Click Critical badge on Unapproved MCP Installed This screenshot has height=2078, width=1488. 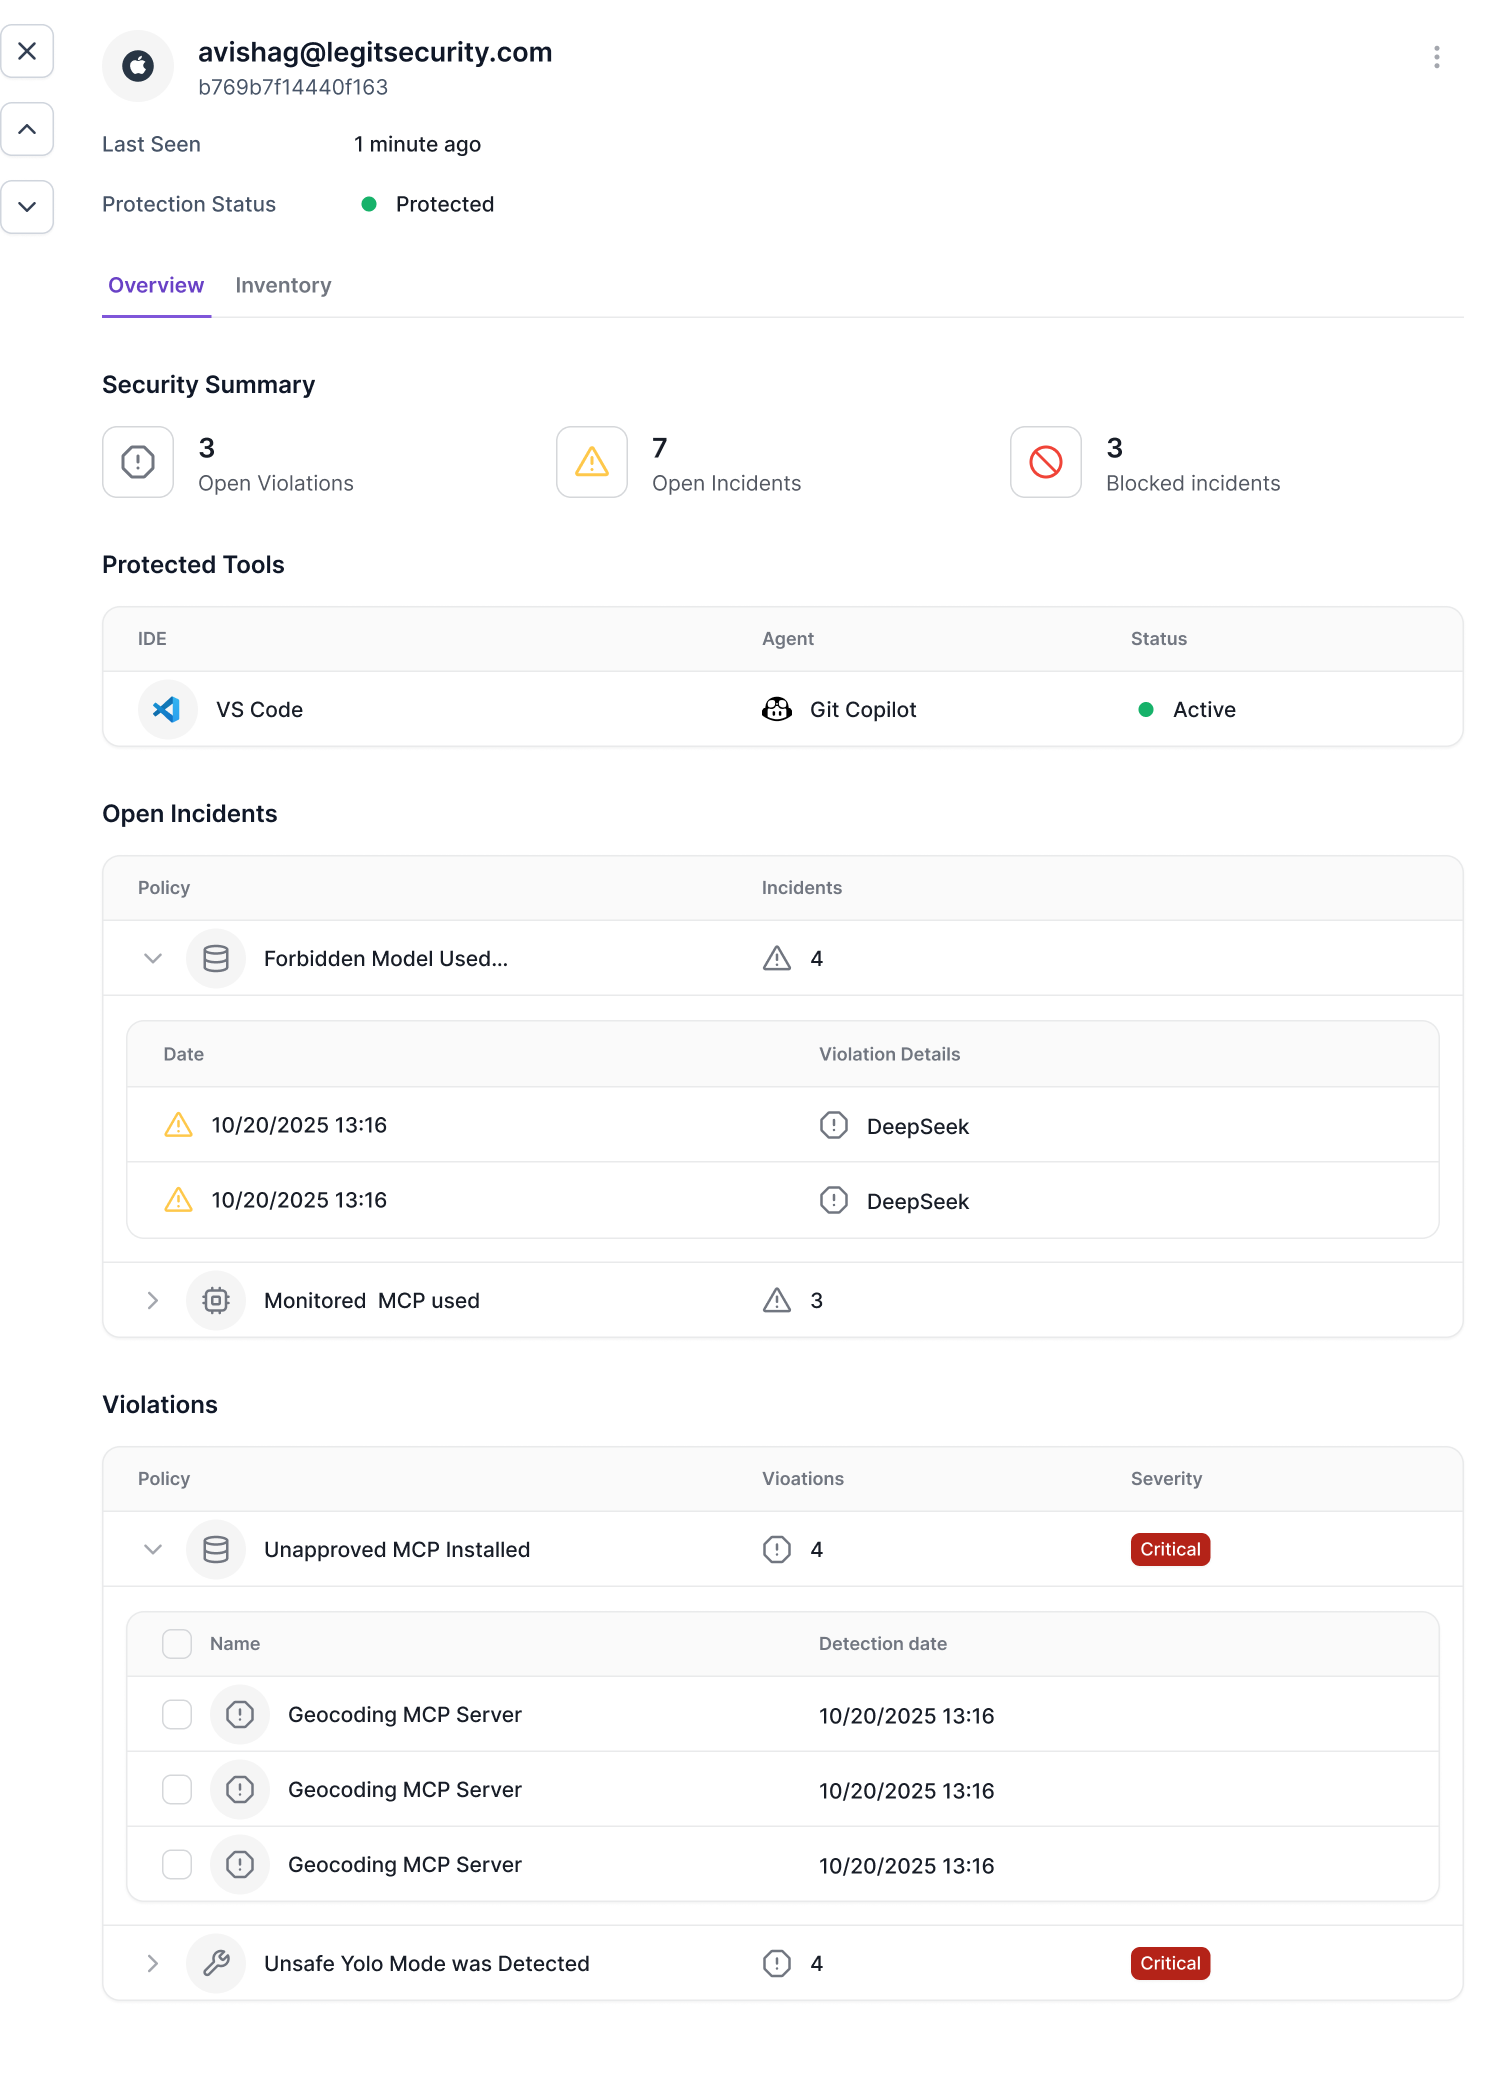point(1170,1549)
